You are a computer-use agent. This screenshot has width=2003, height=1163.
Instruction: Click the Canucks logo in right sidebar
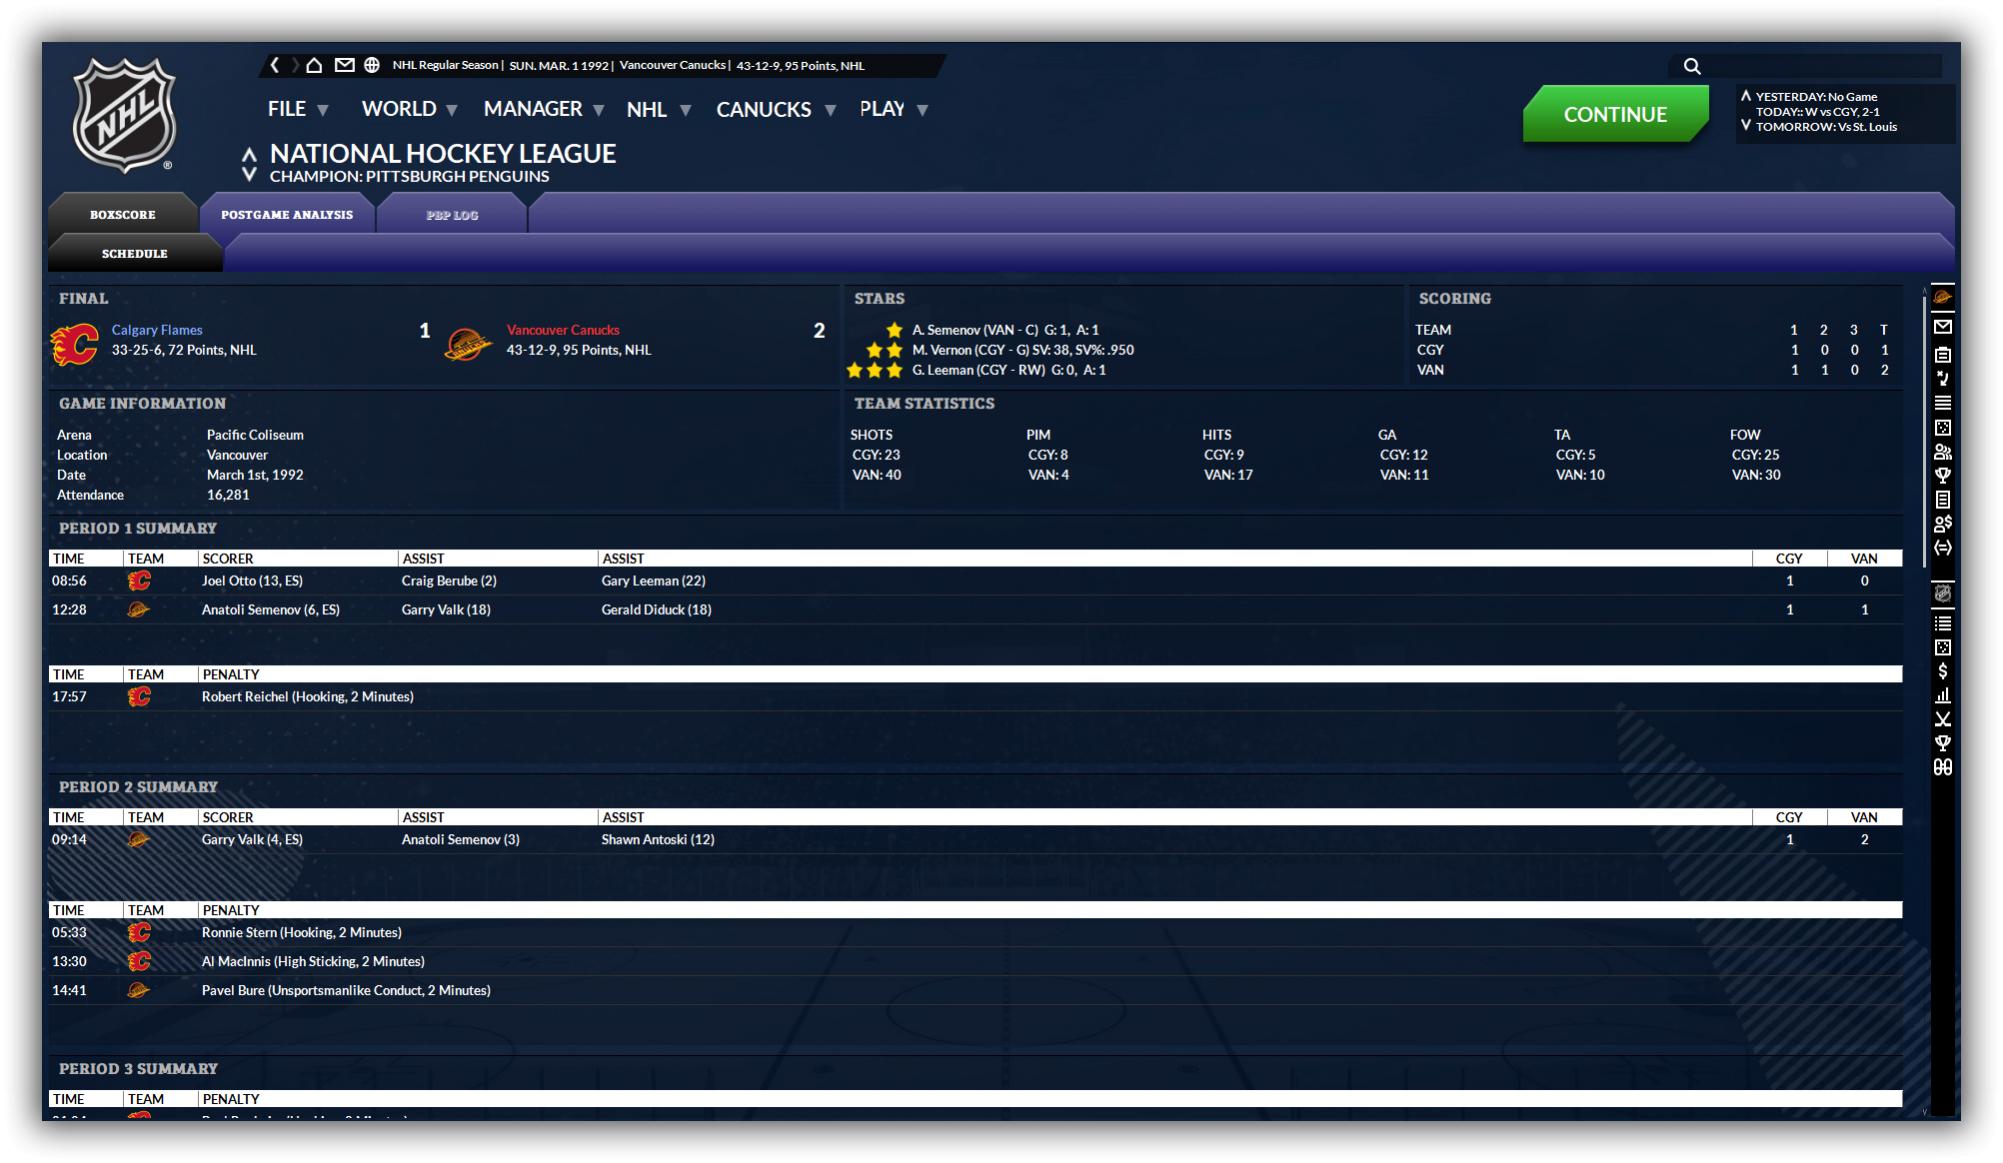(1942, 297)
